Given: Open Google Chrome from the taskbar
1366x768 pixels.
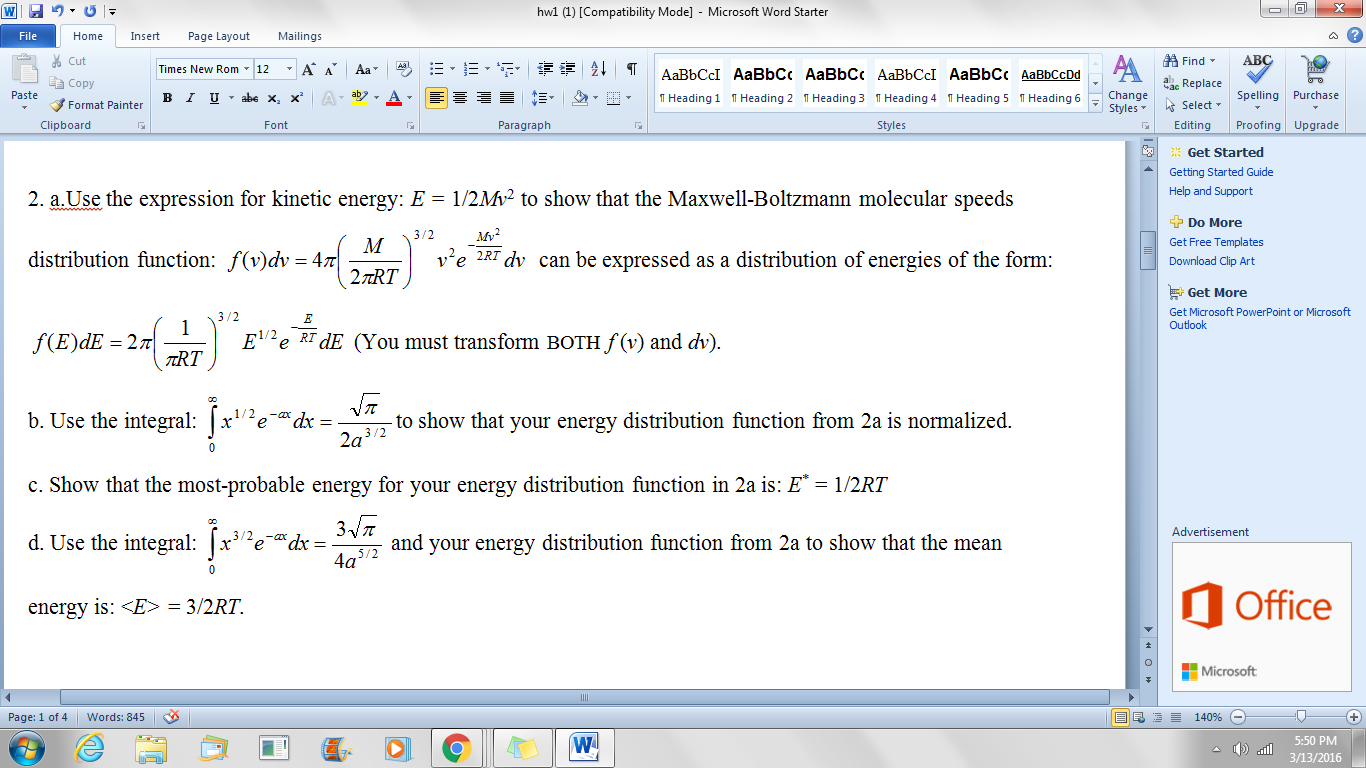Looking at the screenshot, I should click(x=457, y=747).
